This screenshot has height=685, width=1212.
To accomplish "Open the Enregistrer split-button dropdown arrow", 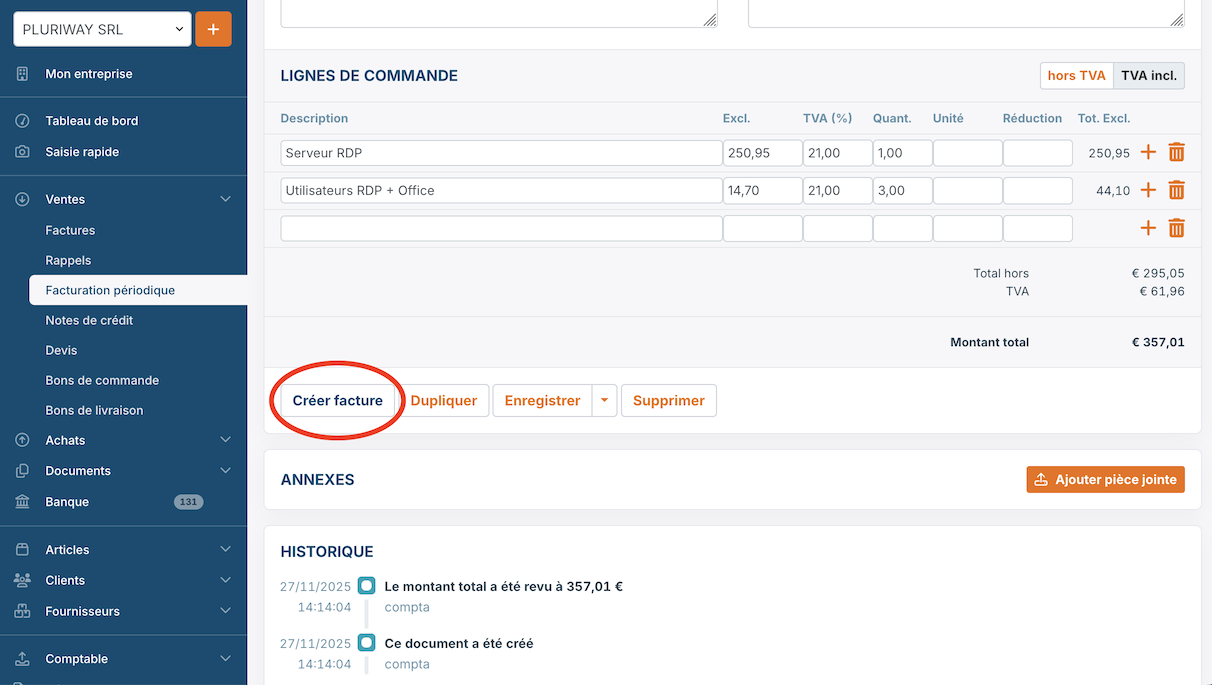I will 604,401.
